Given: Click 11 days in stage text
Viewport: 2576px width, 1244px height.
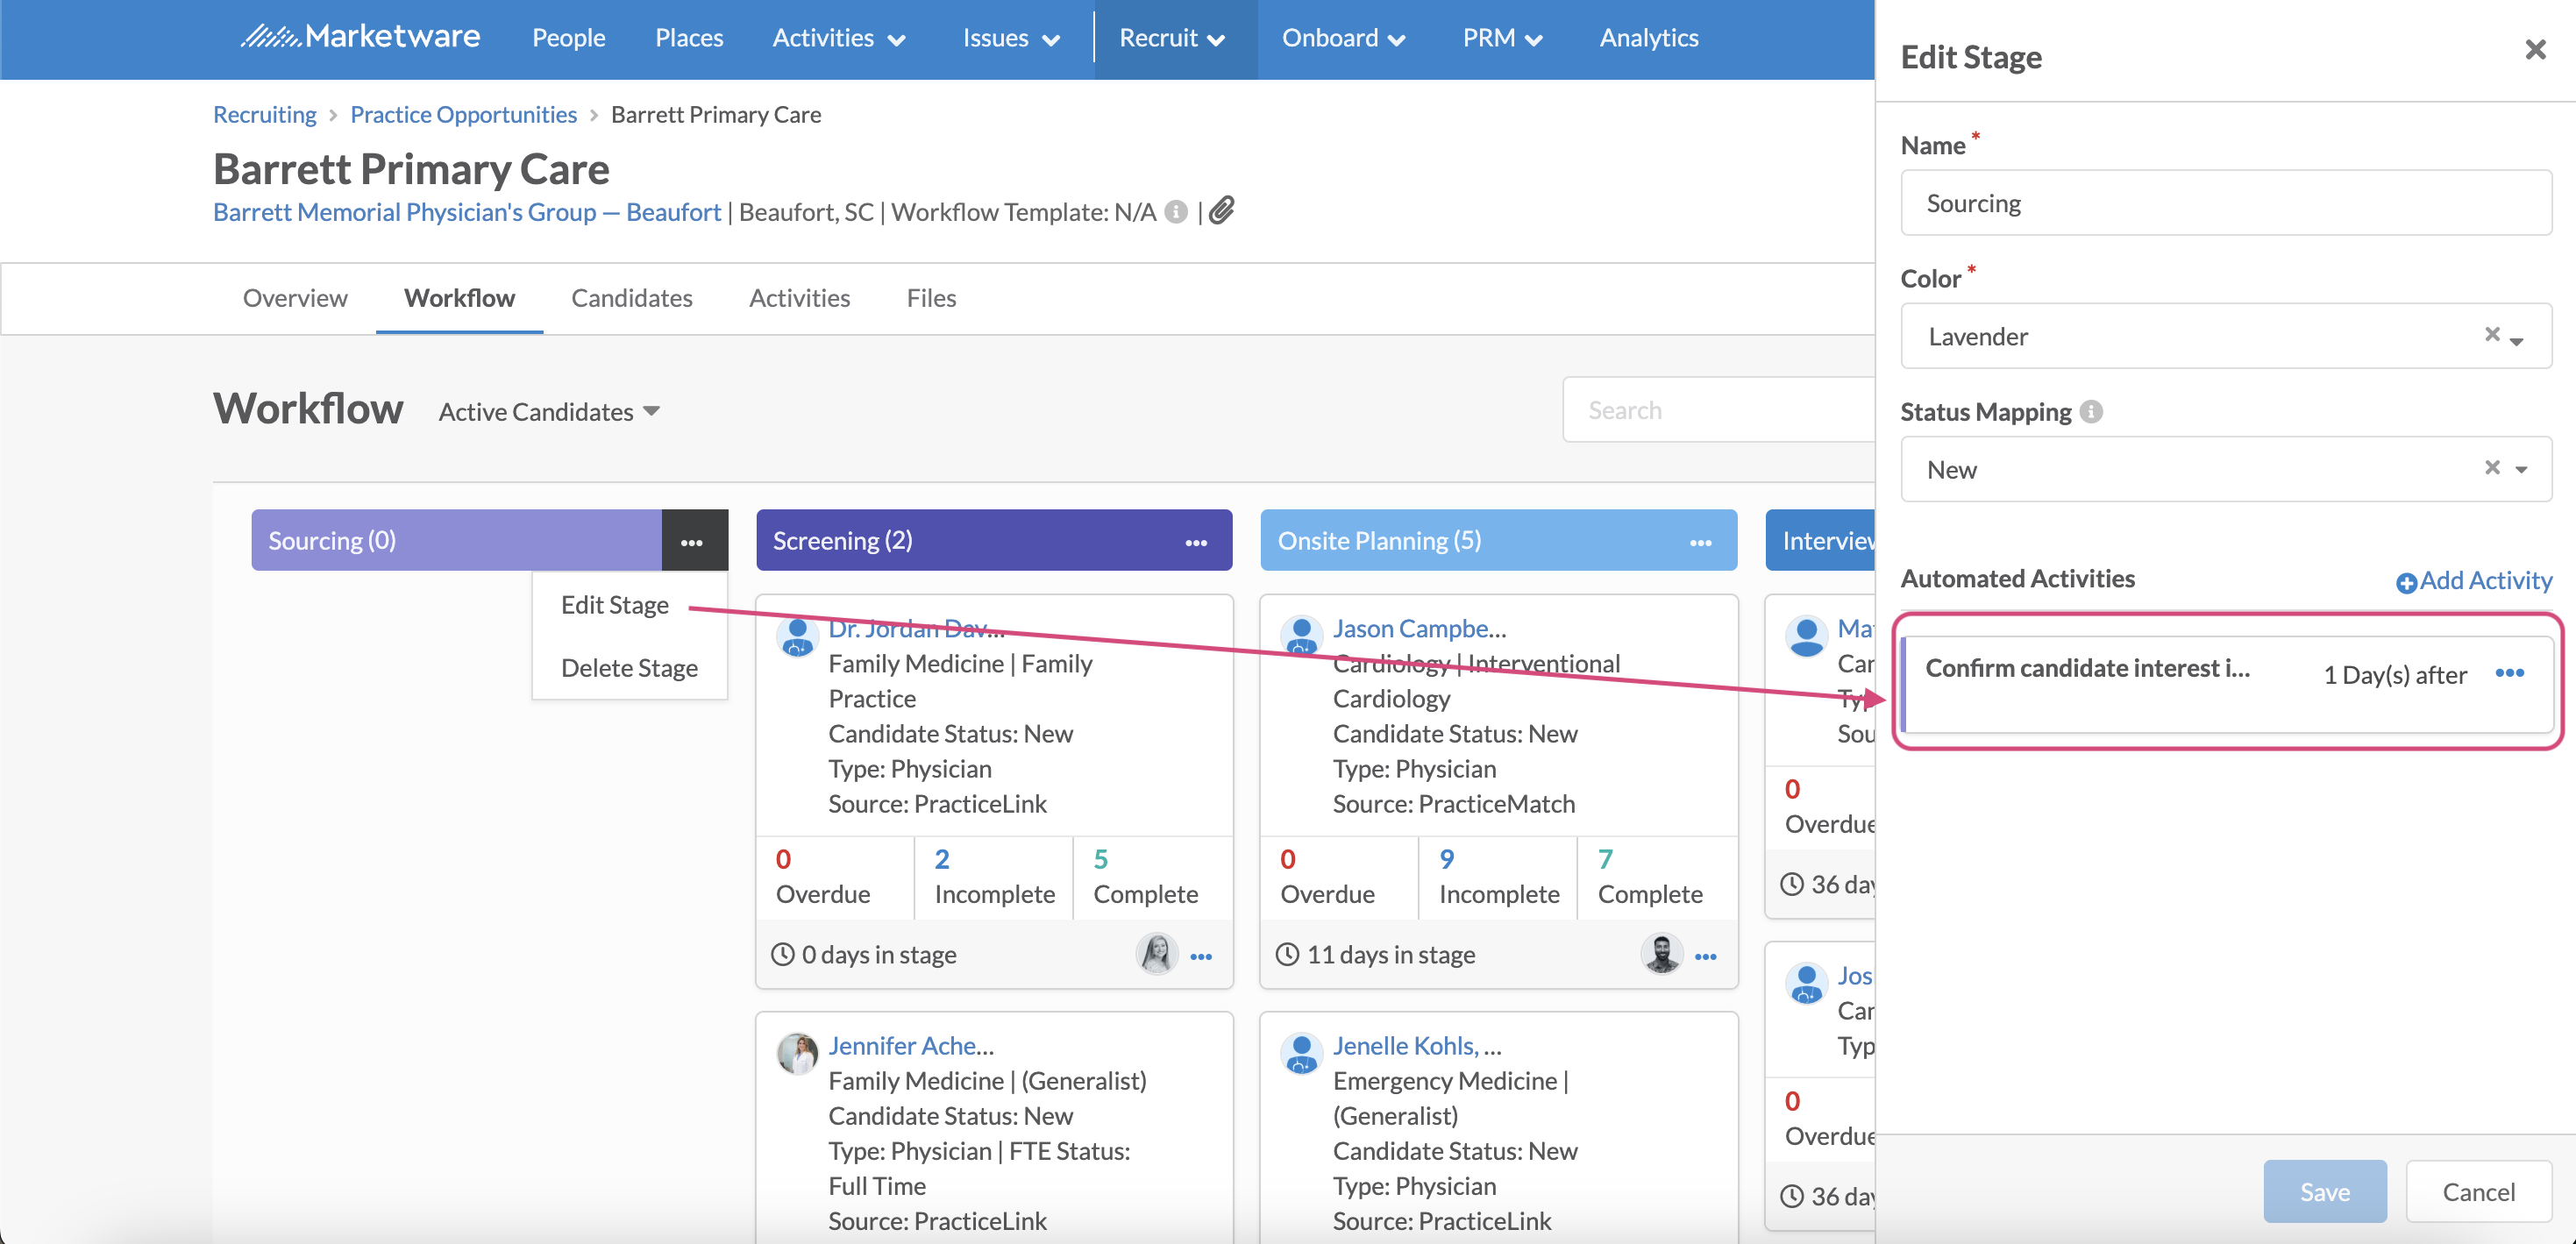Looking at the screenshot, I should point(1390,955).
